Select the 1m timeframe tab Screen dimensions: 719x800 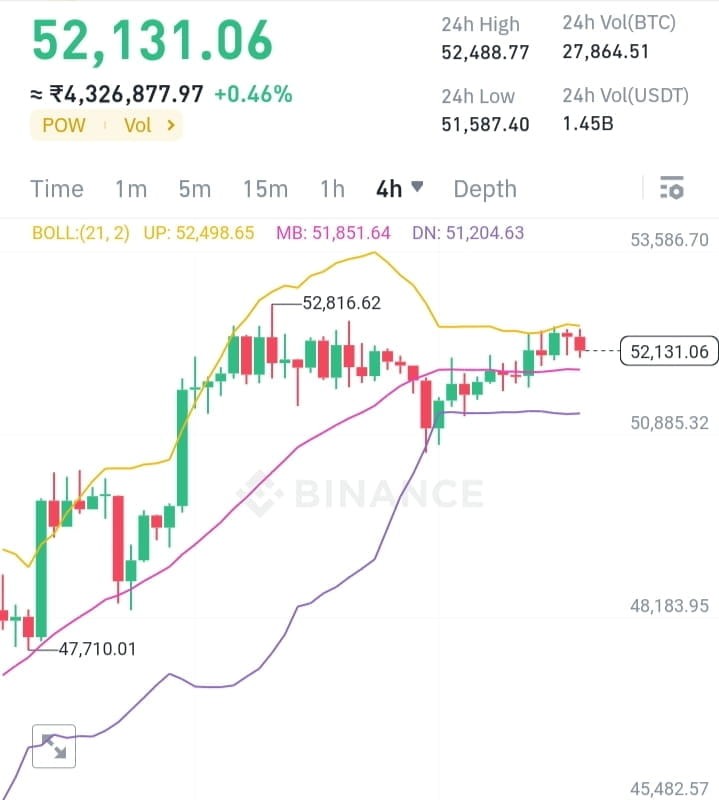pyautogui.click(x=131, y=189)
